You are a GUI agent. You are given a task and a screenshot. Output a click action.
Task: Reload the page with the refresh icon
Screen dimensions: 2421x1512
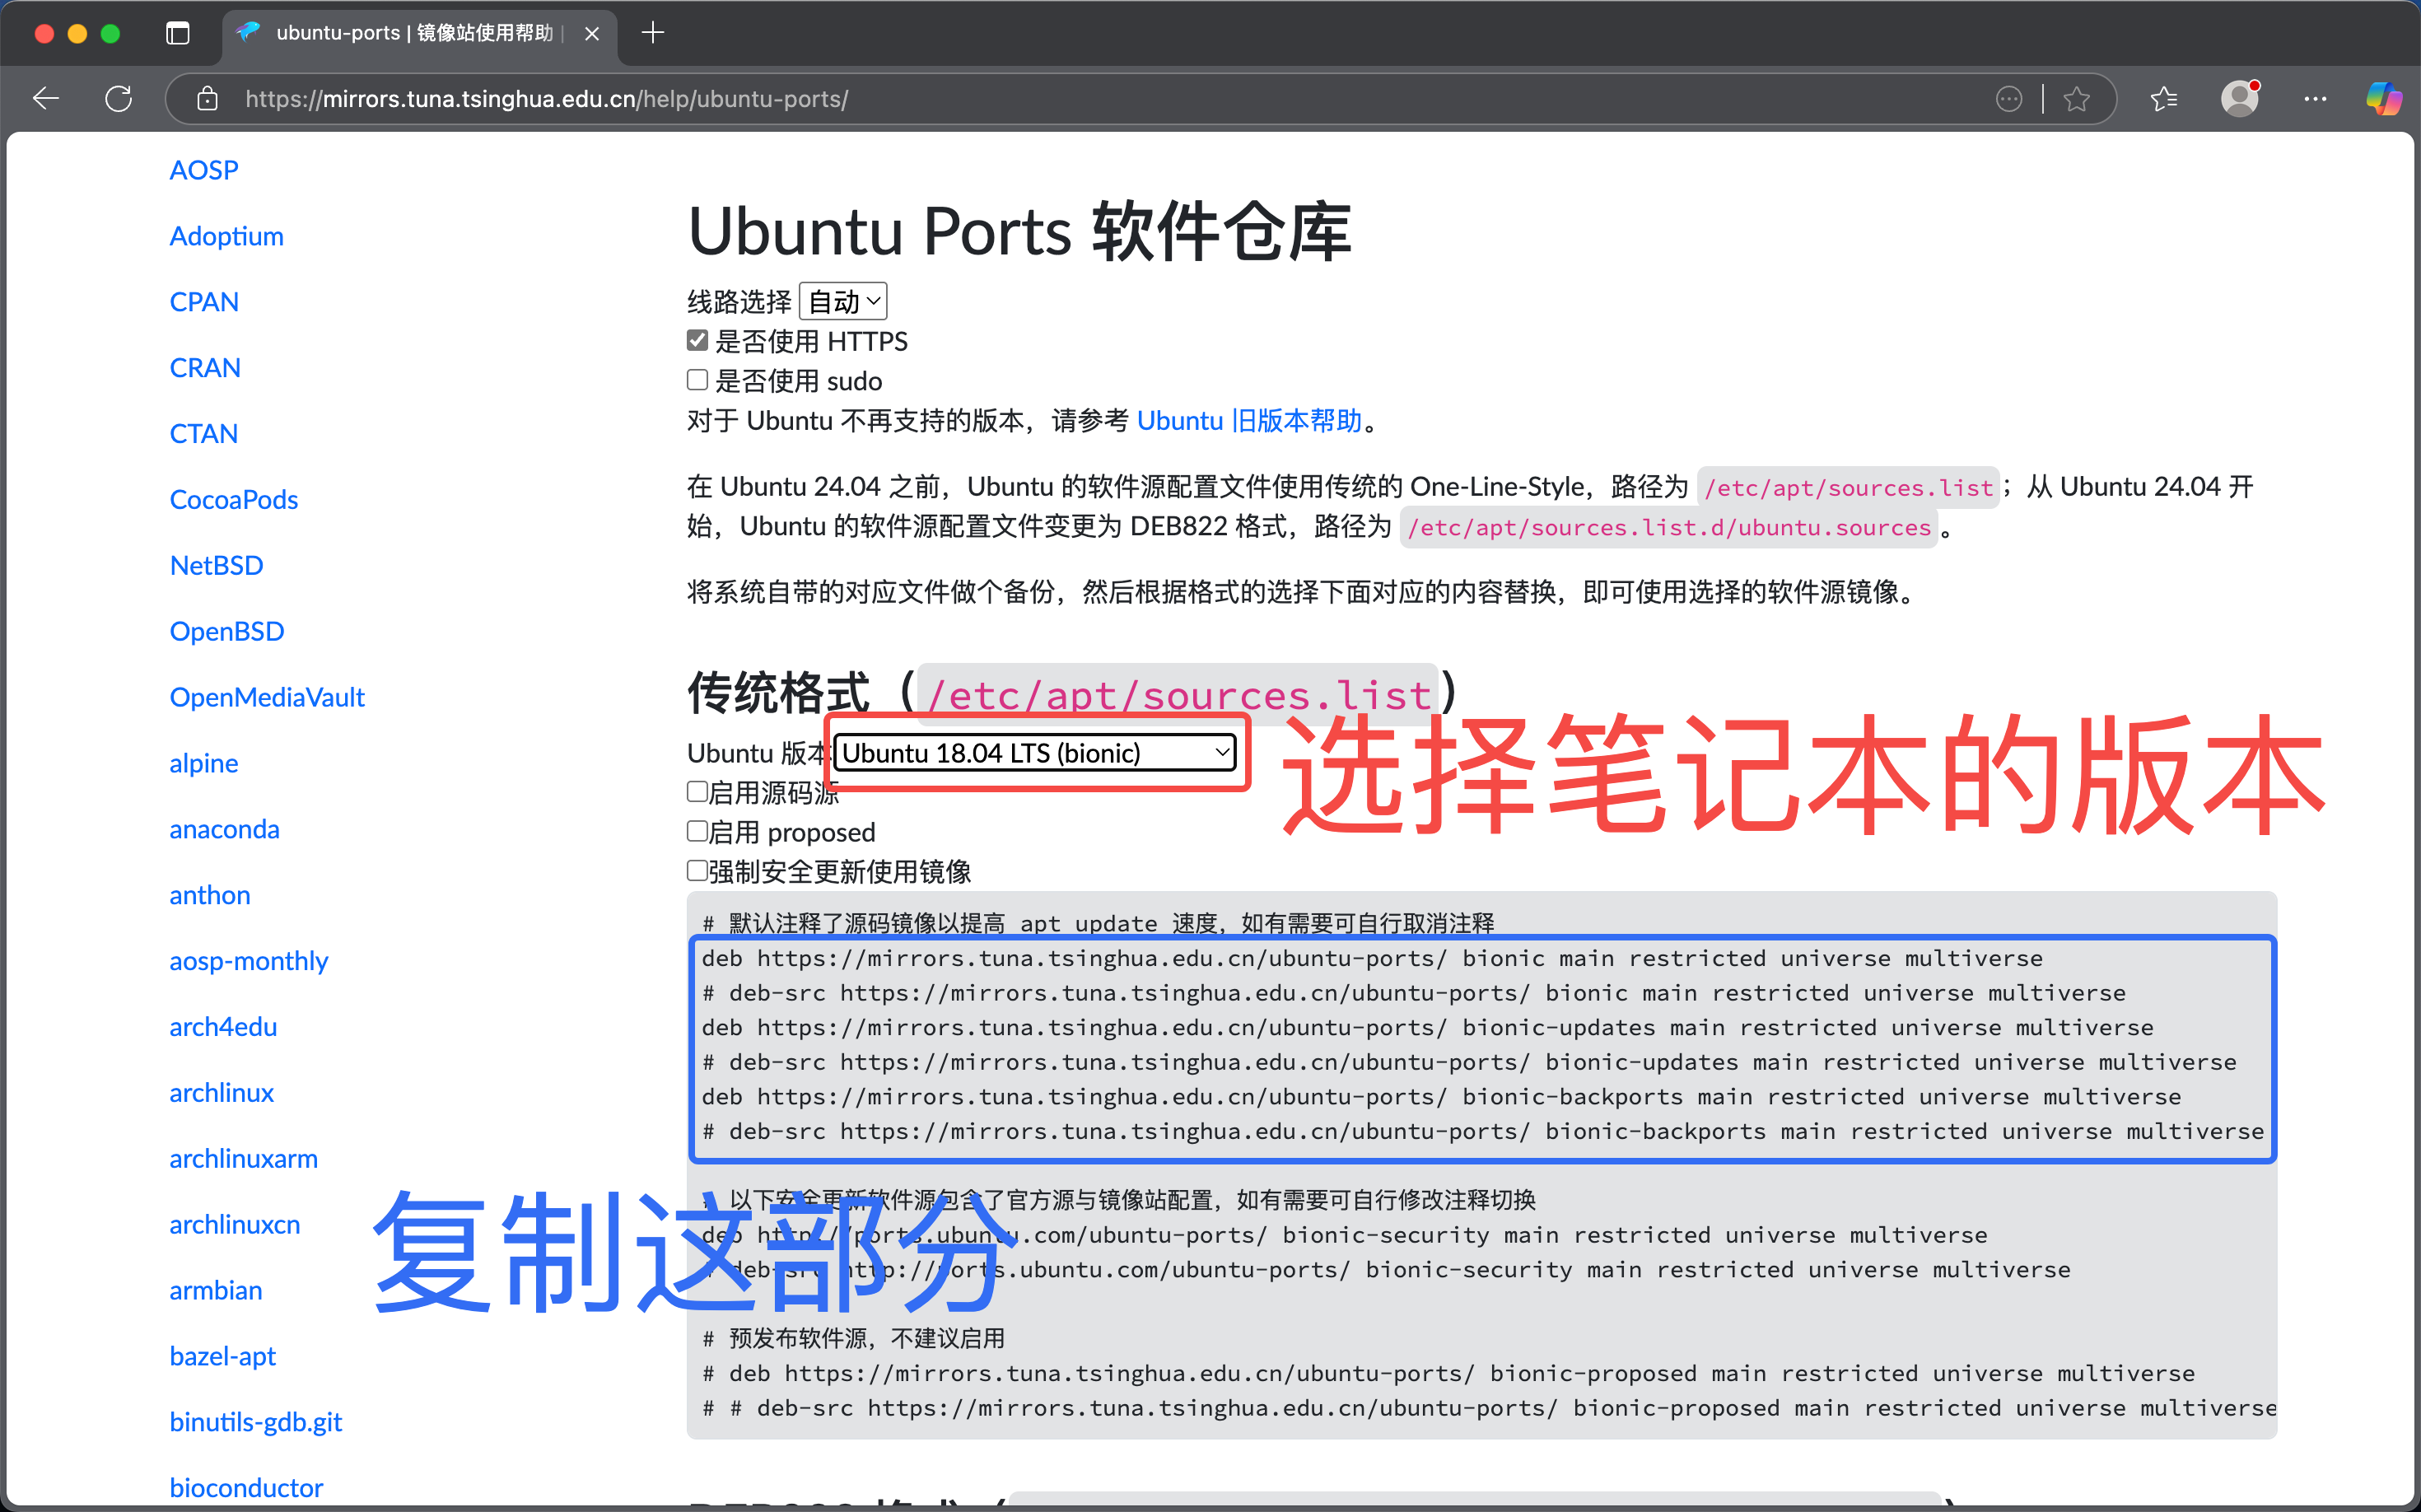coord(119,99)
